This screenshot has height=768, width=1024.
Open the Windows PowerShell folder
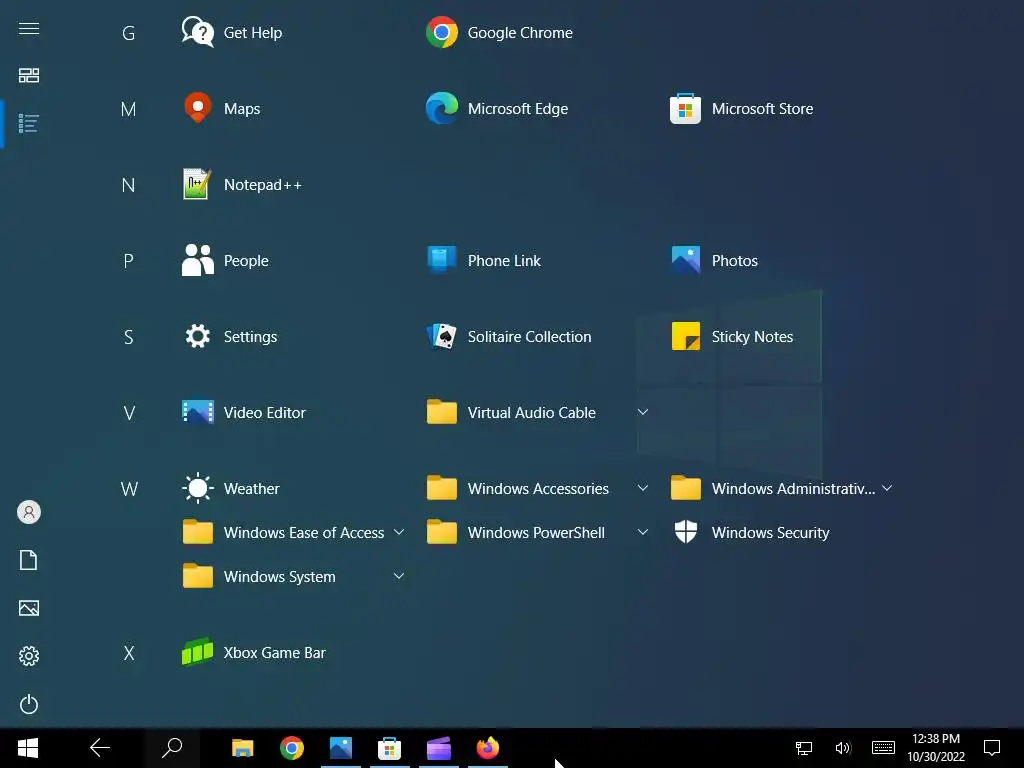point(515,532)
